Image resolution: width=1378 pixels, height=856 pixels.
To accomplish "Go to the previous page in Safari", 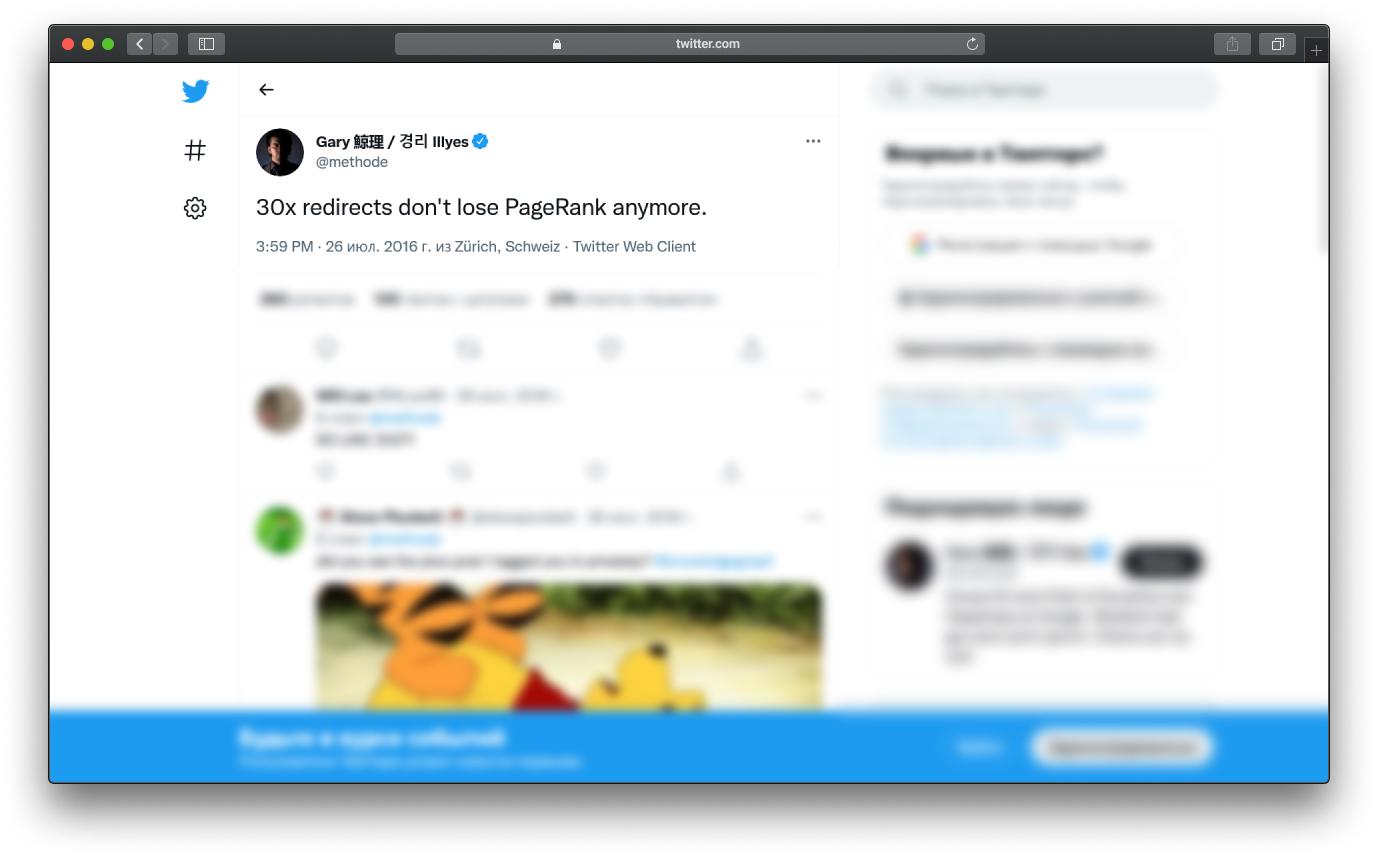I will pyautogui.click(x=140, y=44).
